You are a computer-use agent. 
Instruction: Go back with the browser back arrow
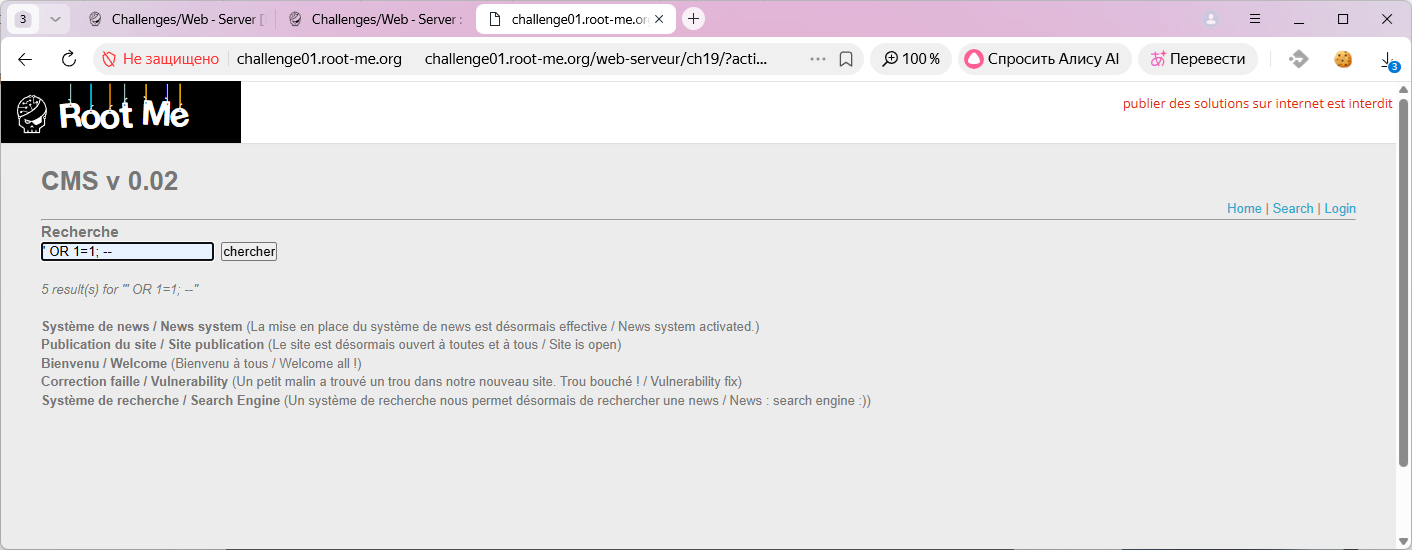click(x=26, y=59)
